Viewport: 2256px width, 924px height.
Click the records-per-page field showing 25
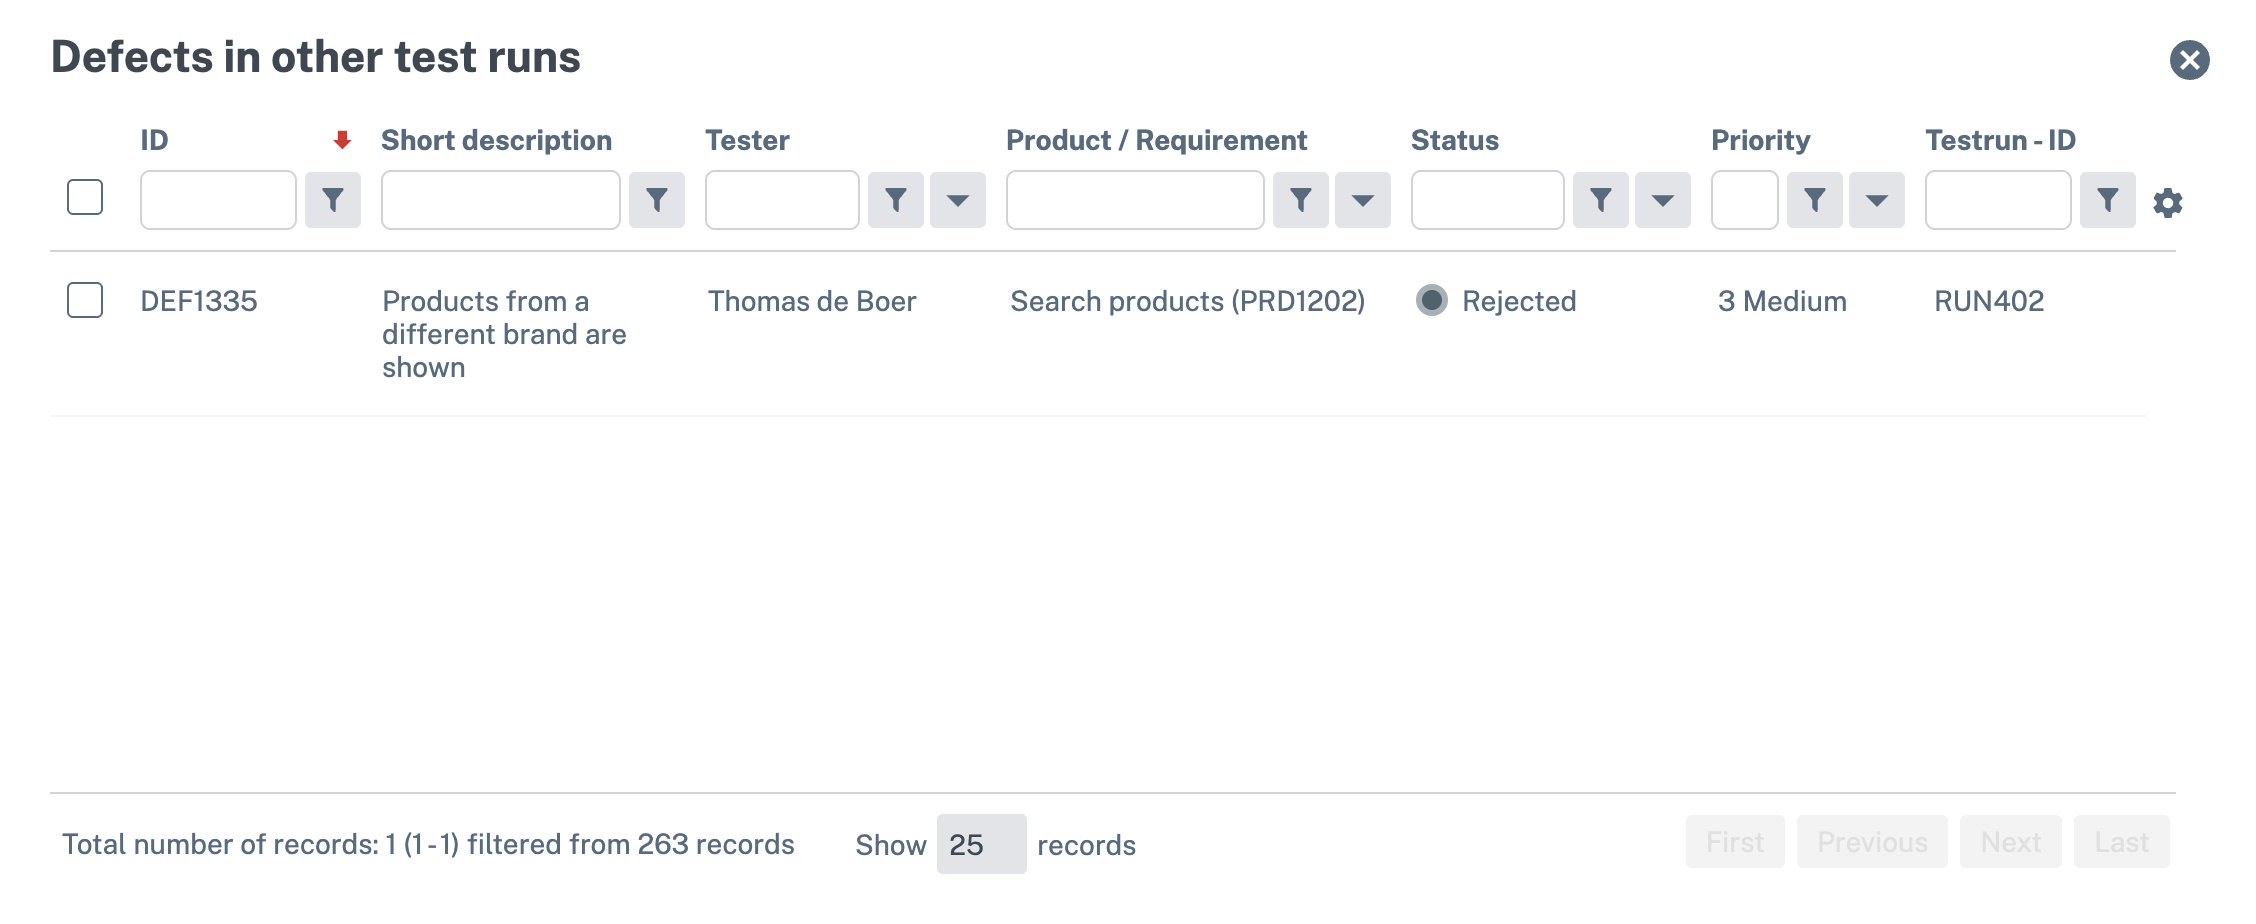coord(980,844)
